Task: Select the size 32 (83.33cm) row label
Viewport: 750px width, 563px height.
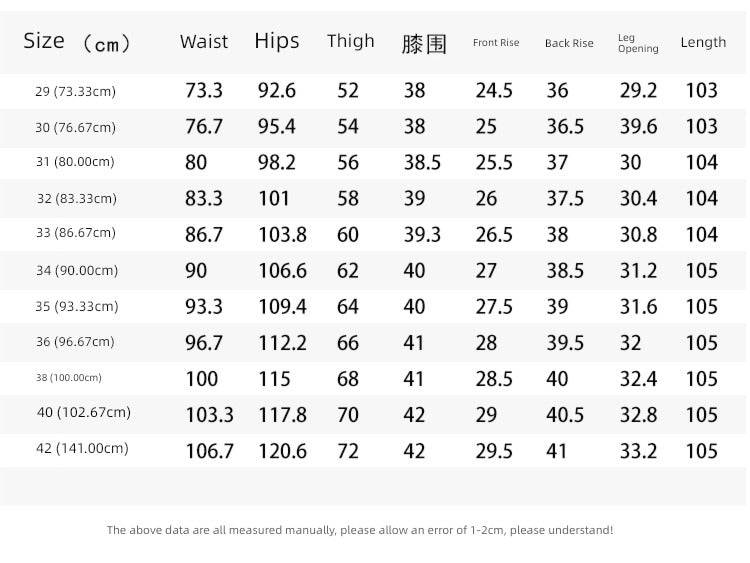Action: [77, 198]
